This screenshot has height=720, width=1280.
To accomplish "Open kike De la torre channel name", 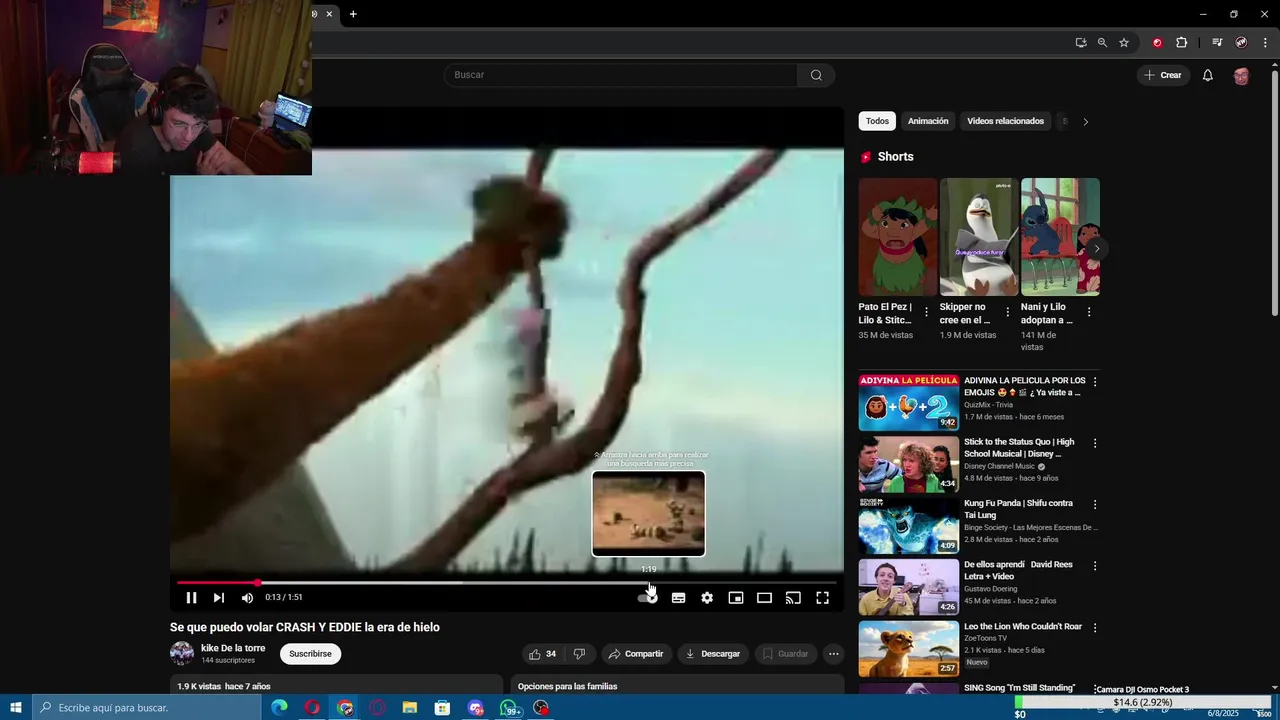I will point(233,648).
